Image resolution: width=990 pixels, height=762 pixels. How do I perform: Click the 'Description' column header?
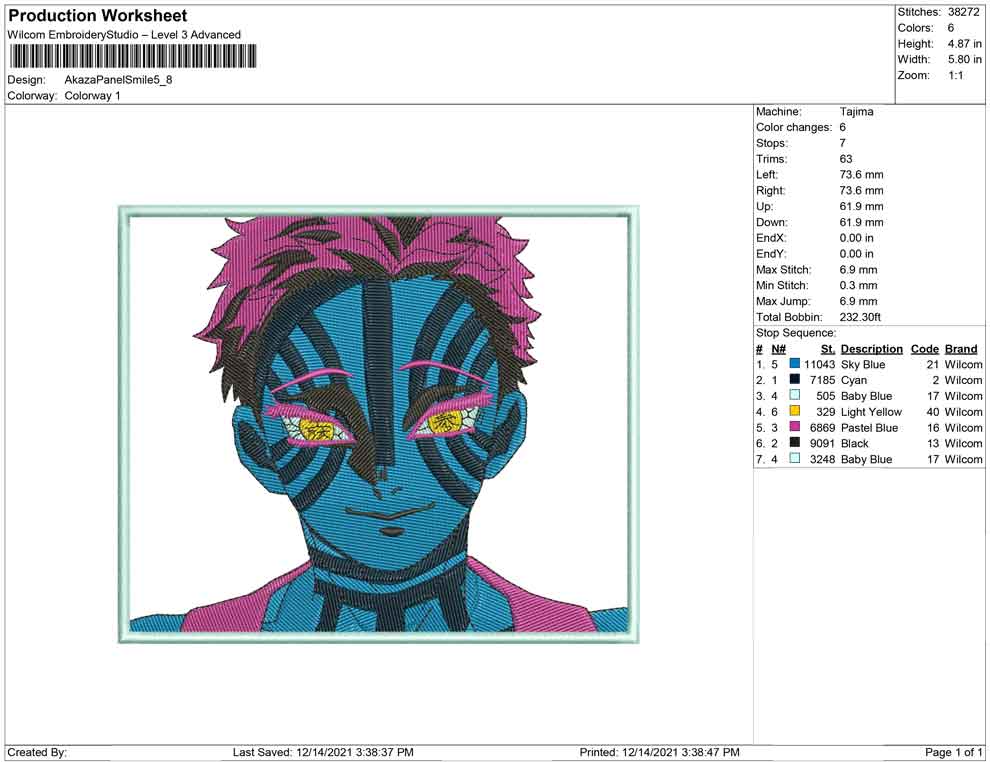(x=872, y=348)
